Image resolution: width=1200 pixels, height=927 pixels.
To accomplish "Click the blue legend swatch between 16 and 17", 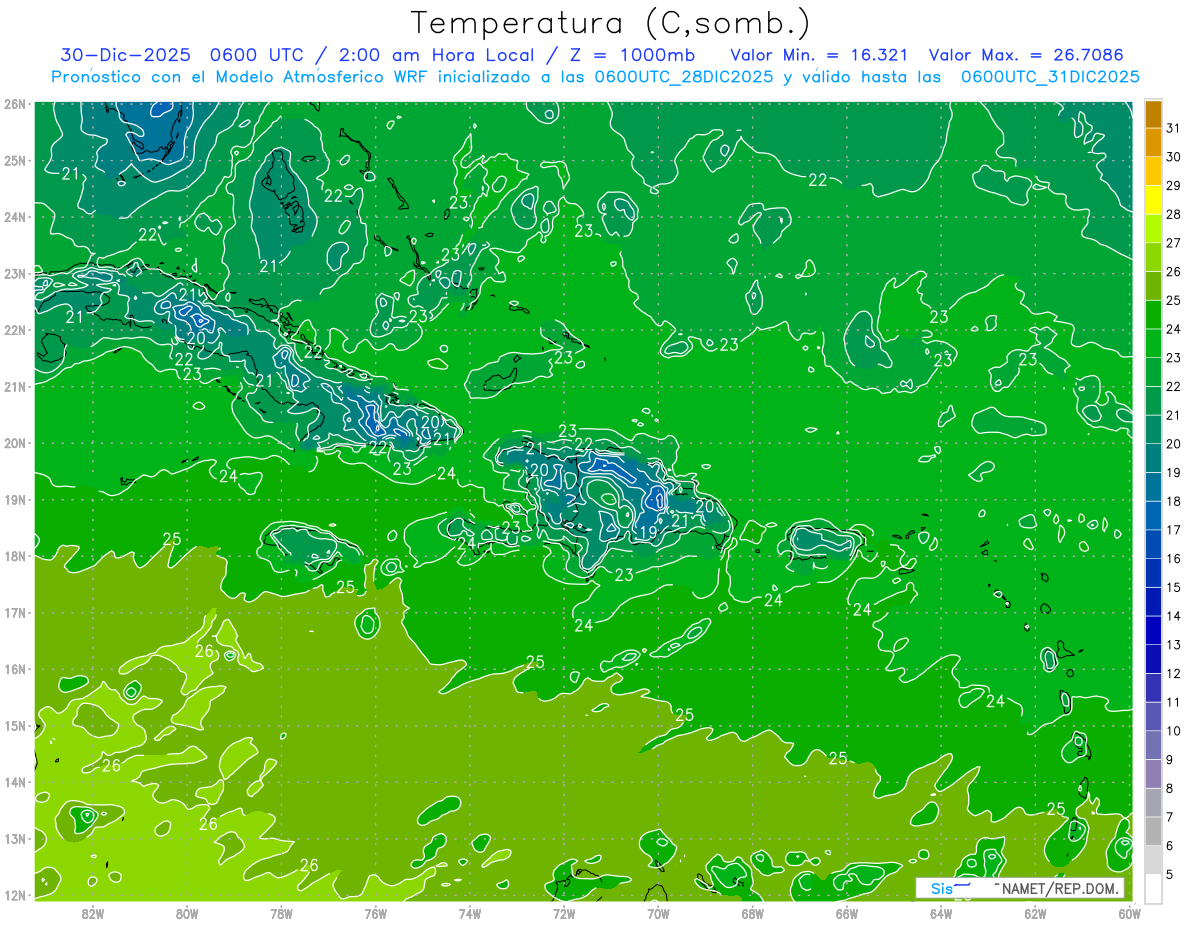I will click(x=1153, y=543).
